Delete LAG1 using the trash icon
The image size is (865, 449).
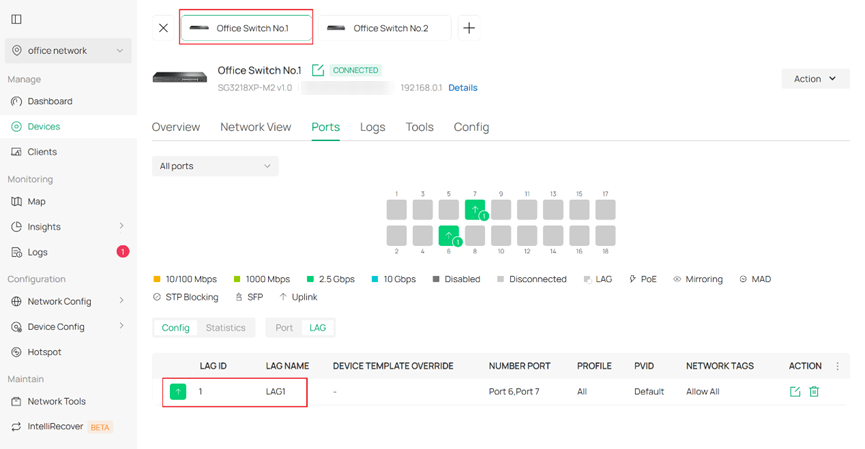click(x=814, y=391)
